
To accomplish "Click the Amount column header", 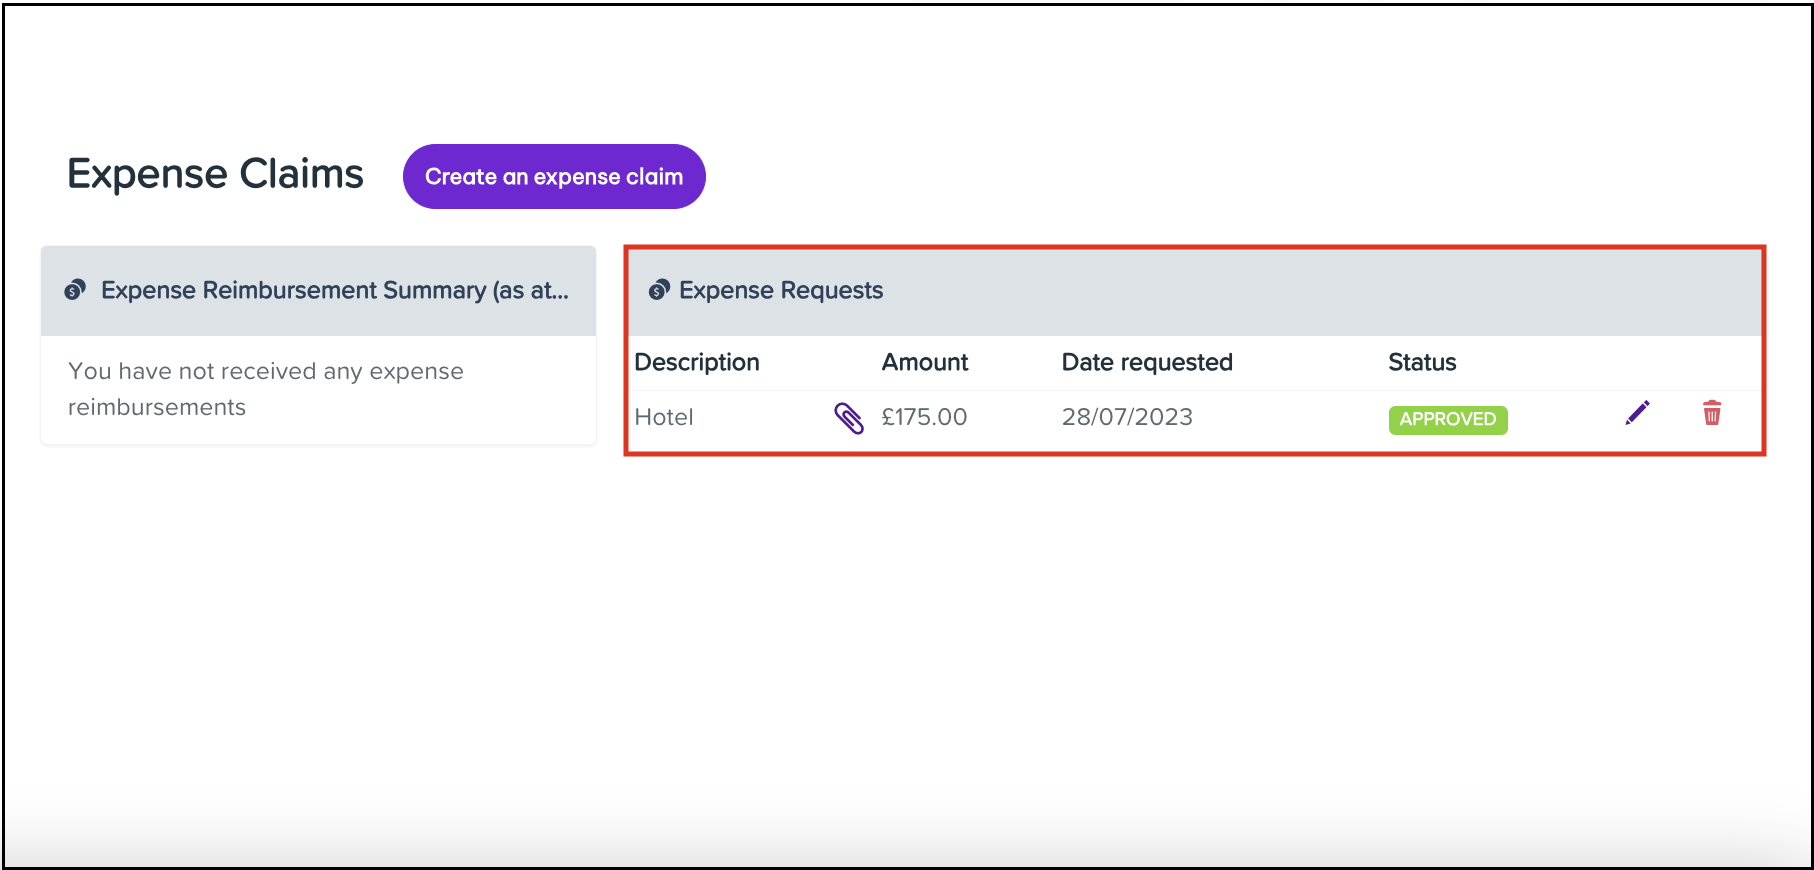I will pos(924,363).
